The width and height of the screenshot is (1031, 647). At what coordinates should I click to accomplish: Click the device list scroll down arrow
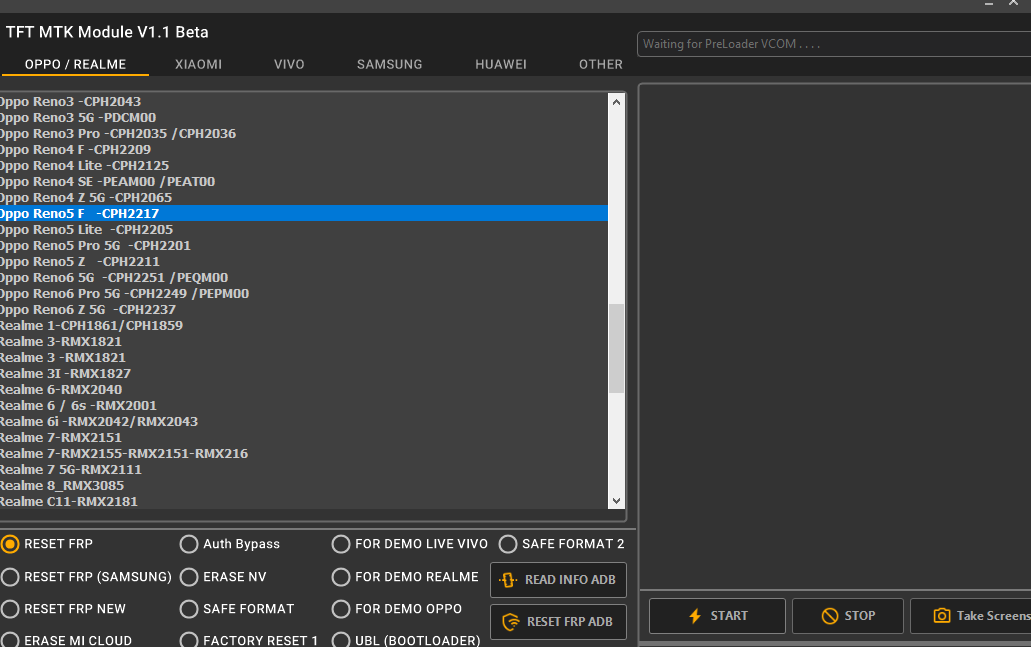pos(616,501)
